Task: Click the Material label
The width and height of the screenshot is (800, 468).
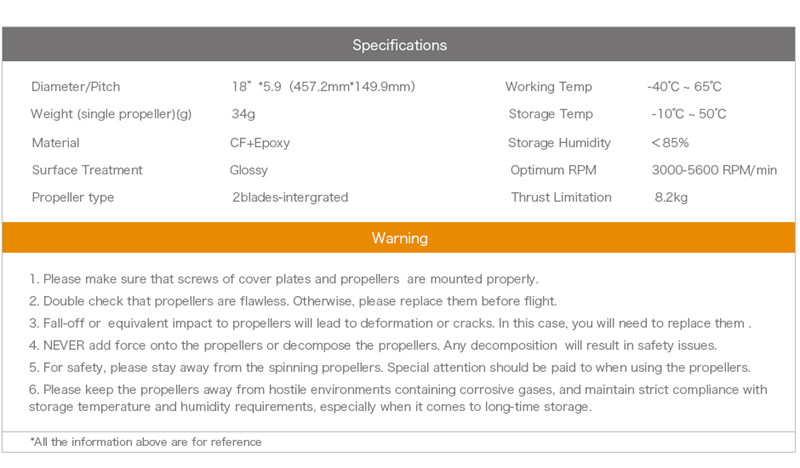Action: click(55, 143)
